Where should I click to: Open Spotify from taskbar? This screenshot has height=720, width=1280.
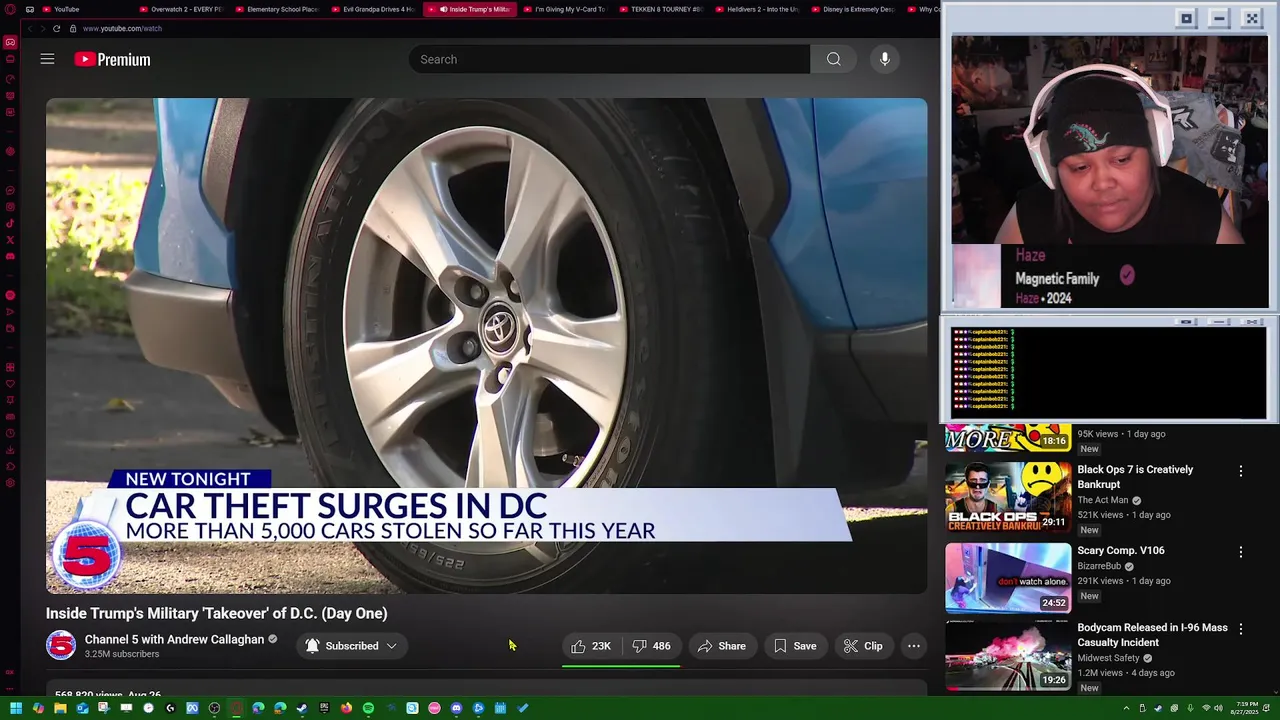click(368, 708)
